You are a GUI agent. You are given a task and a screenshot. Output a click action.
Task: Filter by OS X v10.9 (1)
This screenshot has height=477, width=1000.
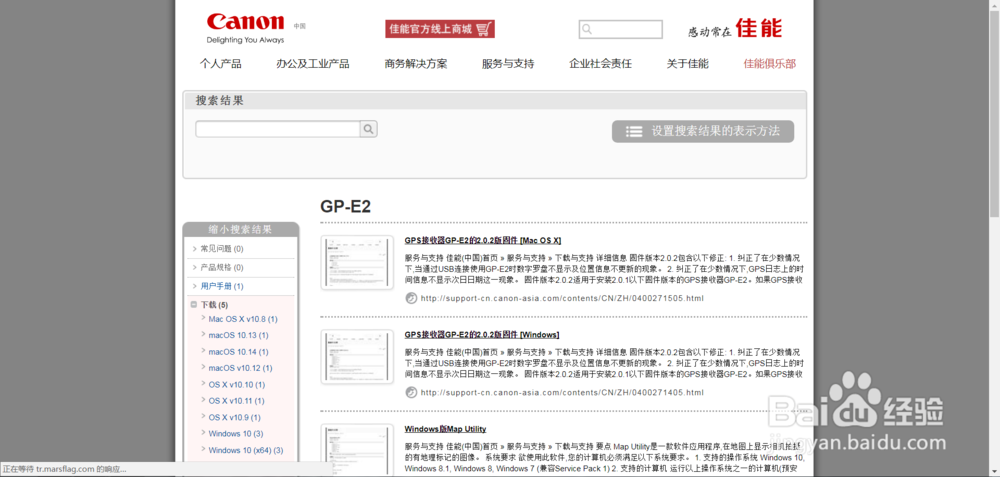(x=235, y=417)
